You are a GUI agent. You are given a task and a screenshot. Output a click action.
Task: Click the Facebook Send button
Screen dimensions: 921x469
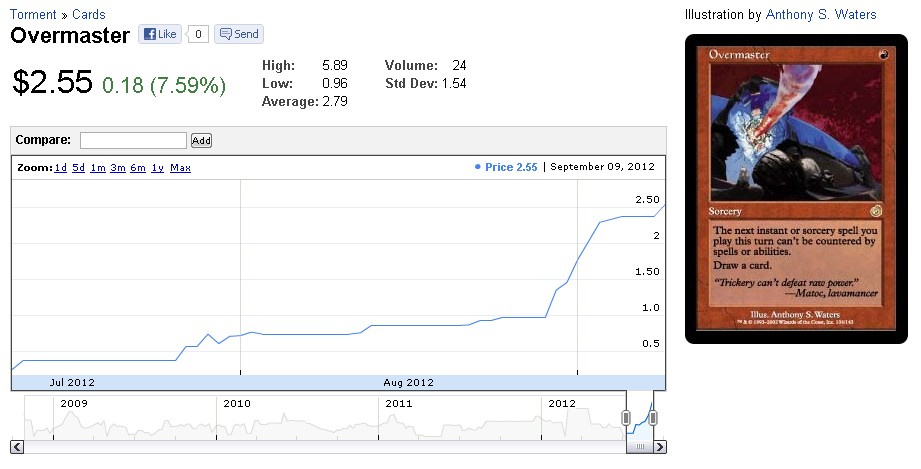point(238,34)
